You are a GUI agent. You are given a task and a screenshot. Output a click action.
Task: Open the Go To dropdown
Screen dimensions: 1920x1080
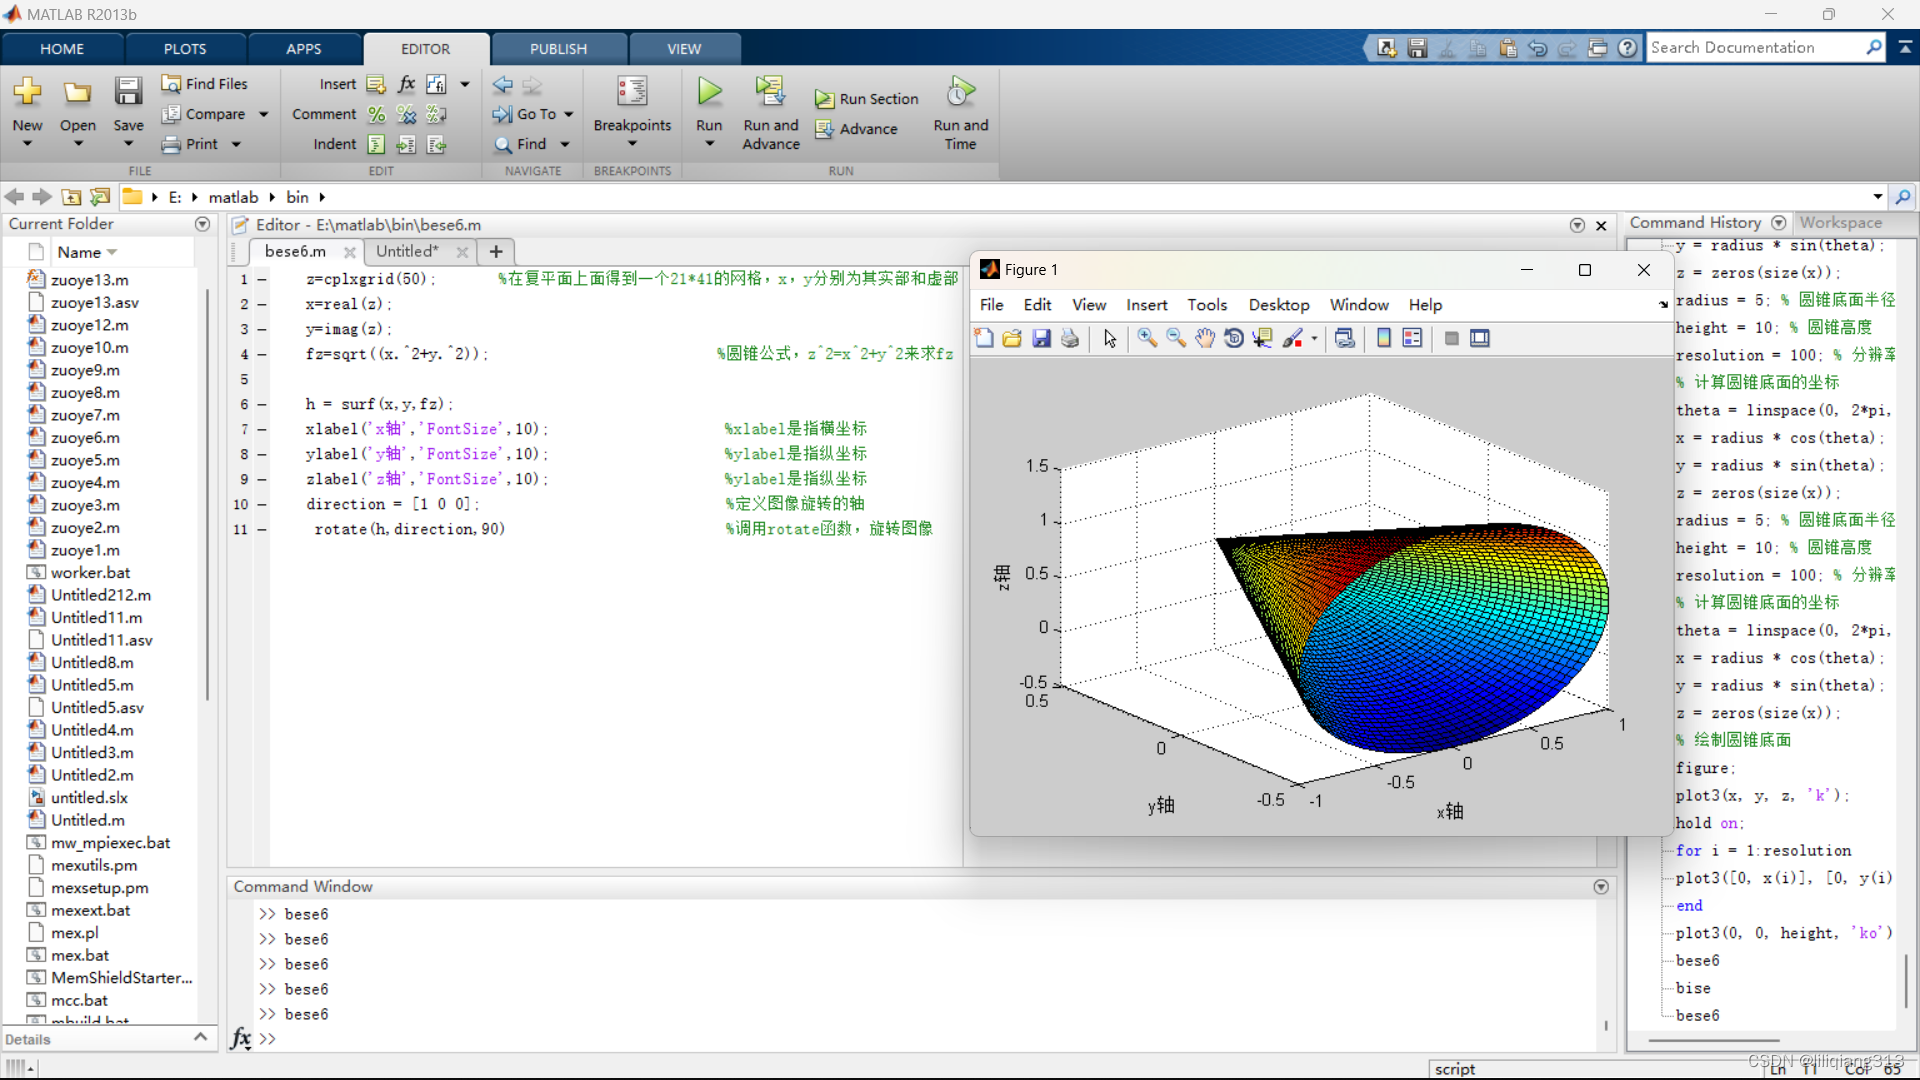569,115
